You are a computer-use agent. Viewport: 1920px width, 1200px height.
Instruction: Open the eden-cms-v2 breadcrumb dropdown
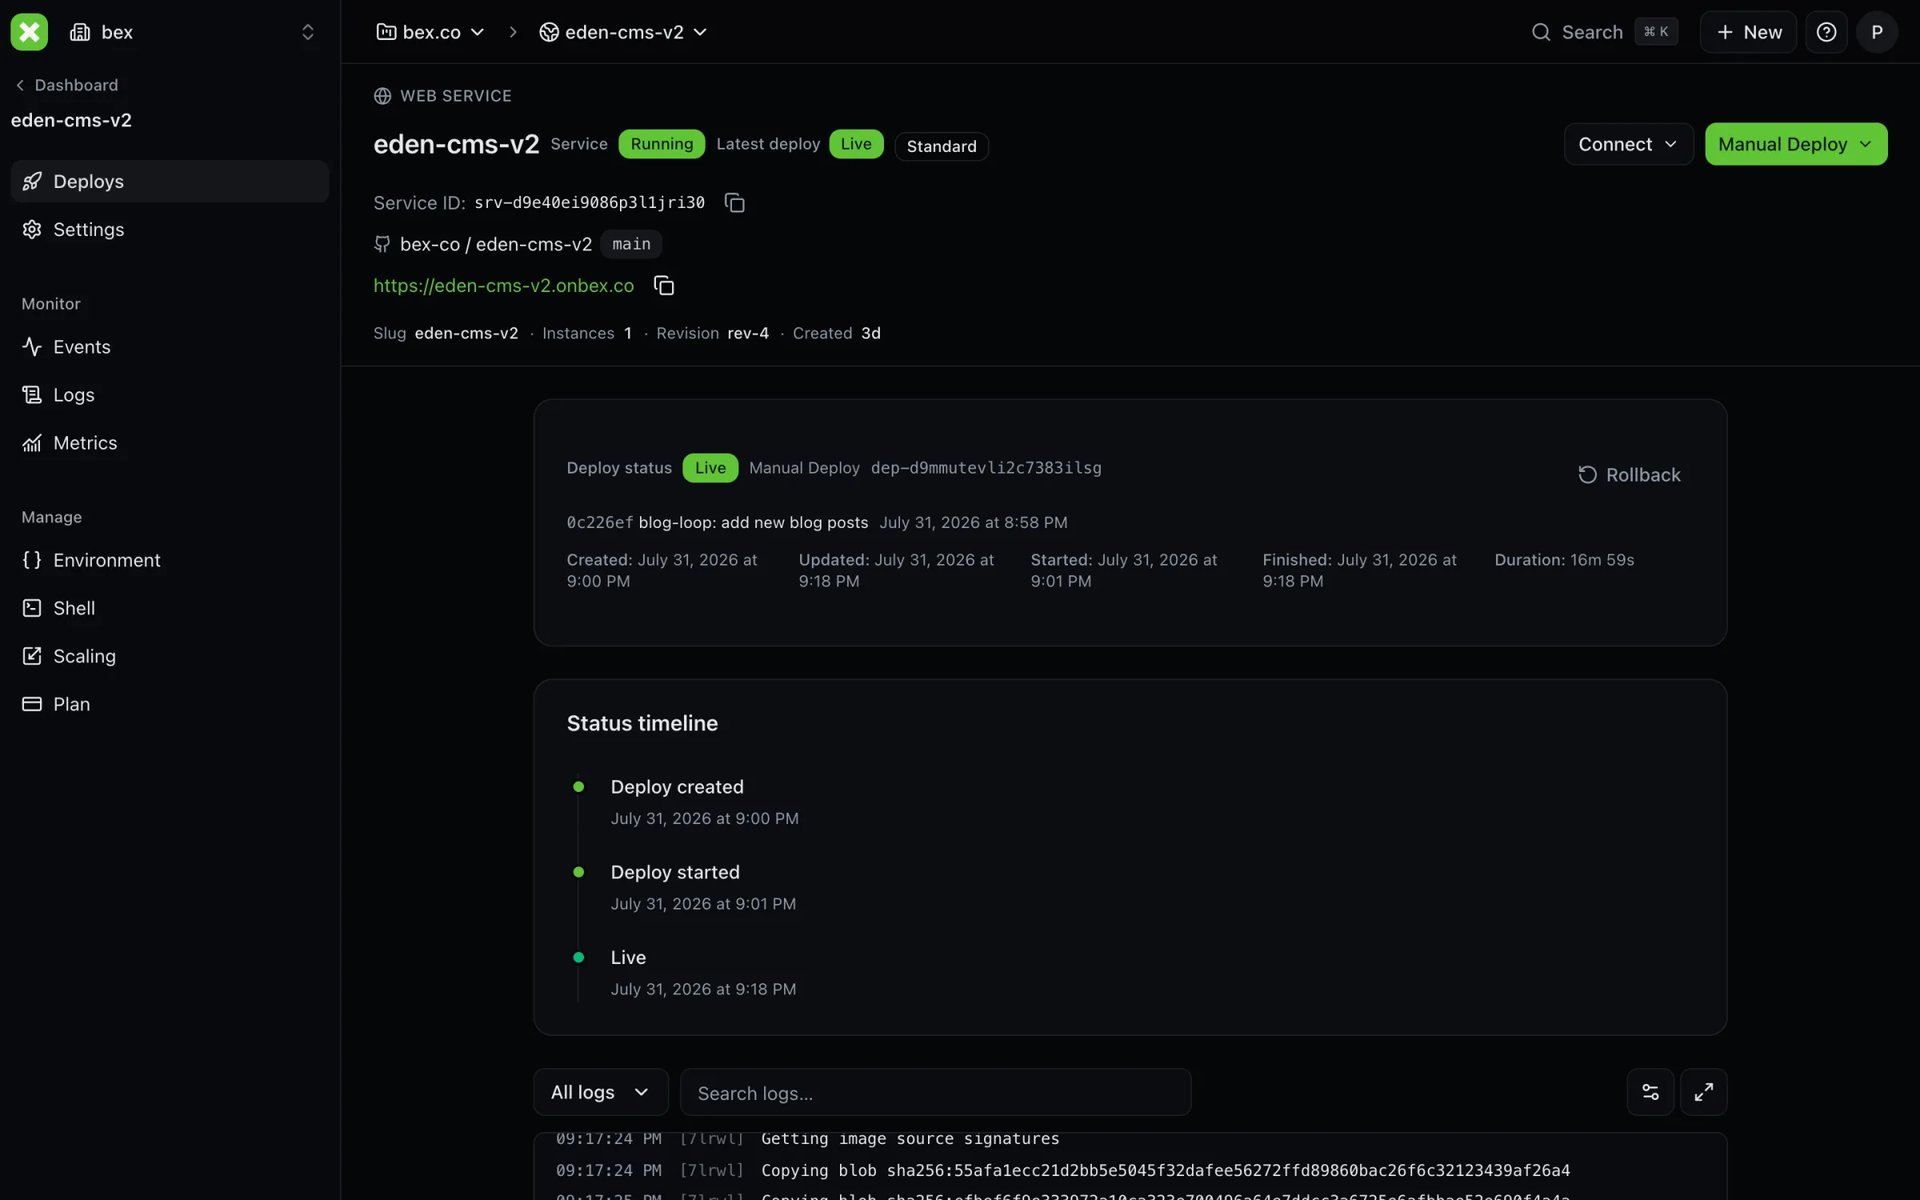[x=623, y=32]
